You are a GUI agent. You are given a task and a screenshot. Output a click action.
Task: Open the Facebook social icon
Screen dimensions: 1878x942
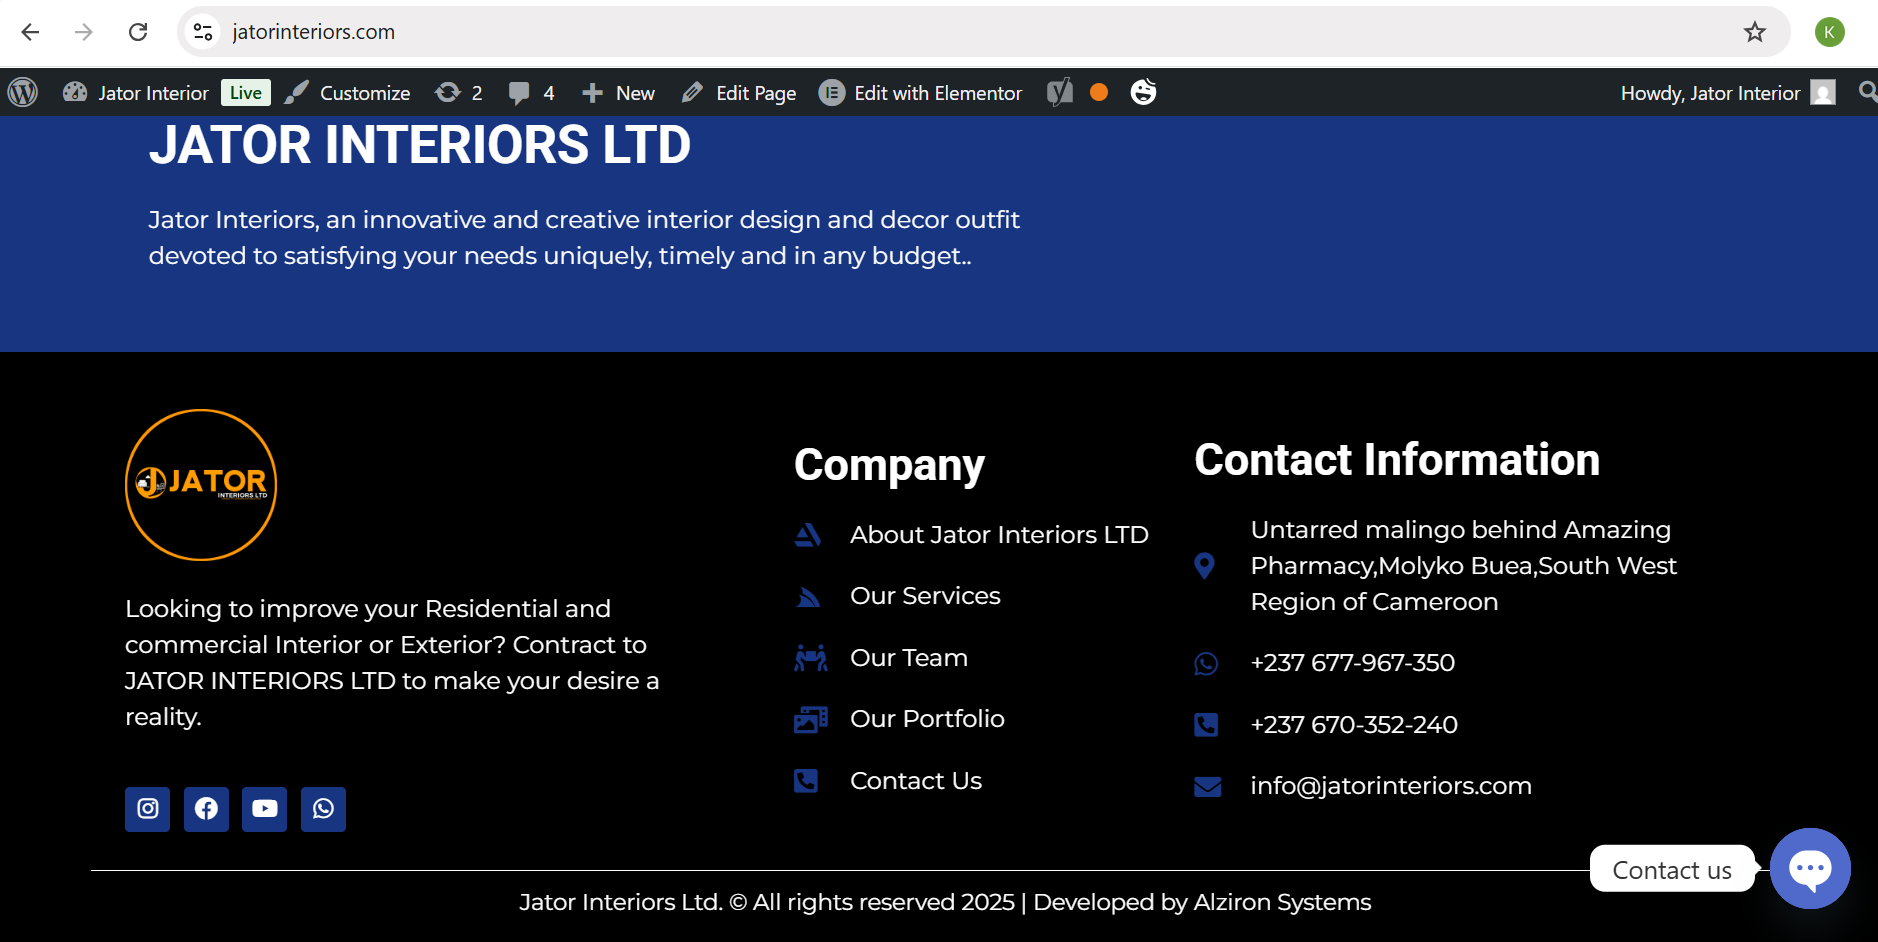coord(206,809)
